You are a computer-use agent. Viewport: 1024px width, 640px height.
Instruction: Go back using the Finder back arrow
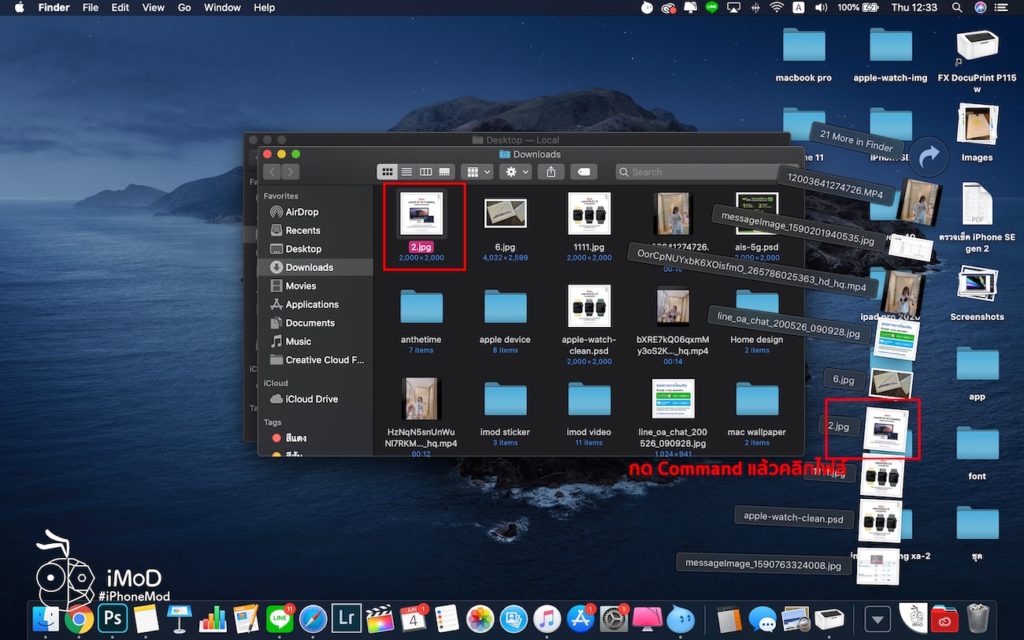[271, 172]
